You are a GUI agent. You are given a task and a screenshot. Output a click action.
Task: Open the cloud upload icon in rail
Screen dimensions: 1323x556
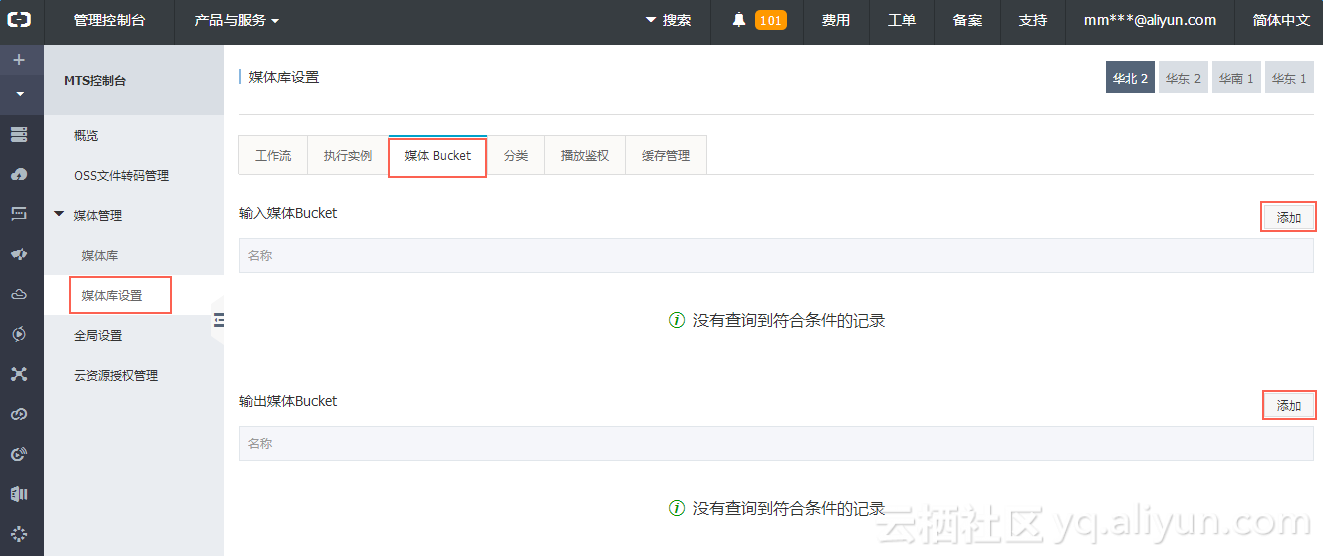[19, 174]
